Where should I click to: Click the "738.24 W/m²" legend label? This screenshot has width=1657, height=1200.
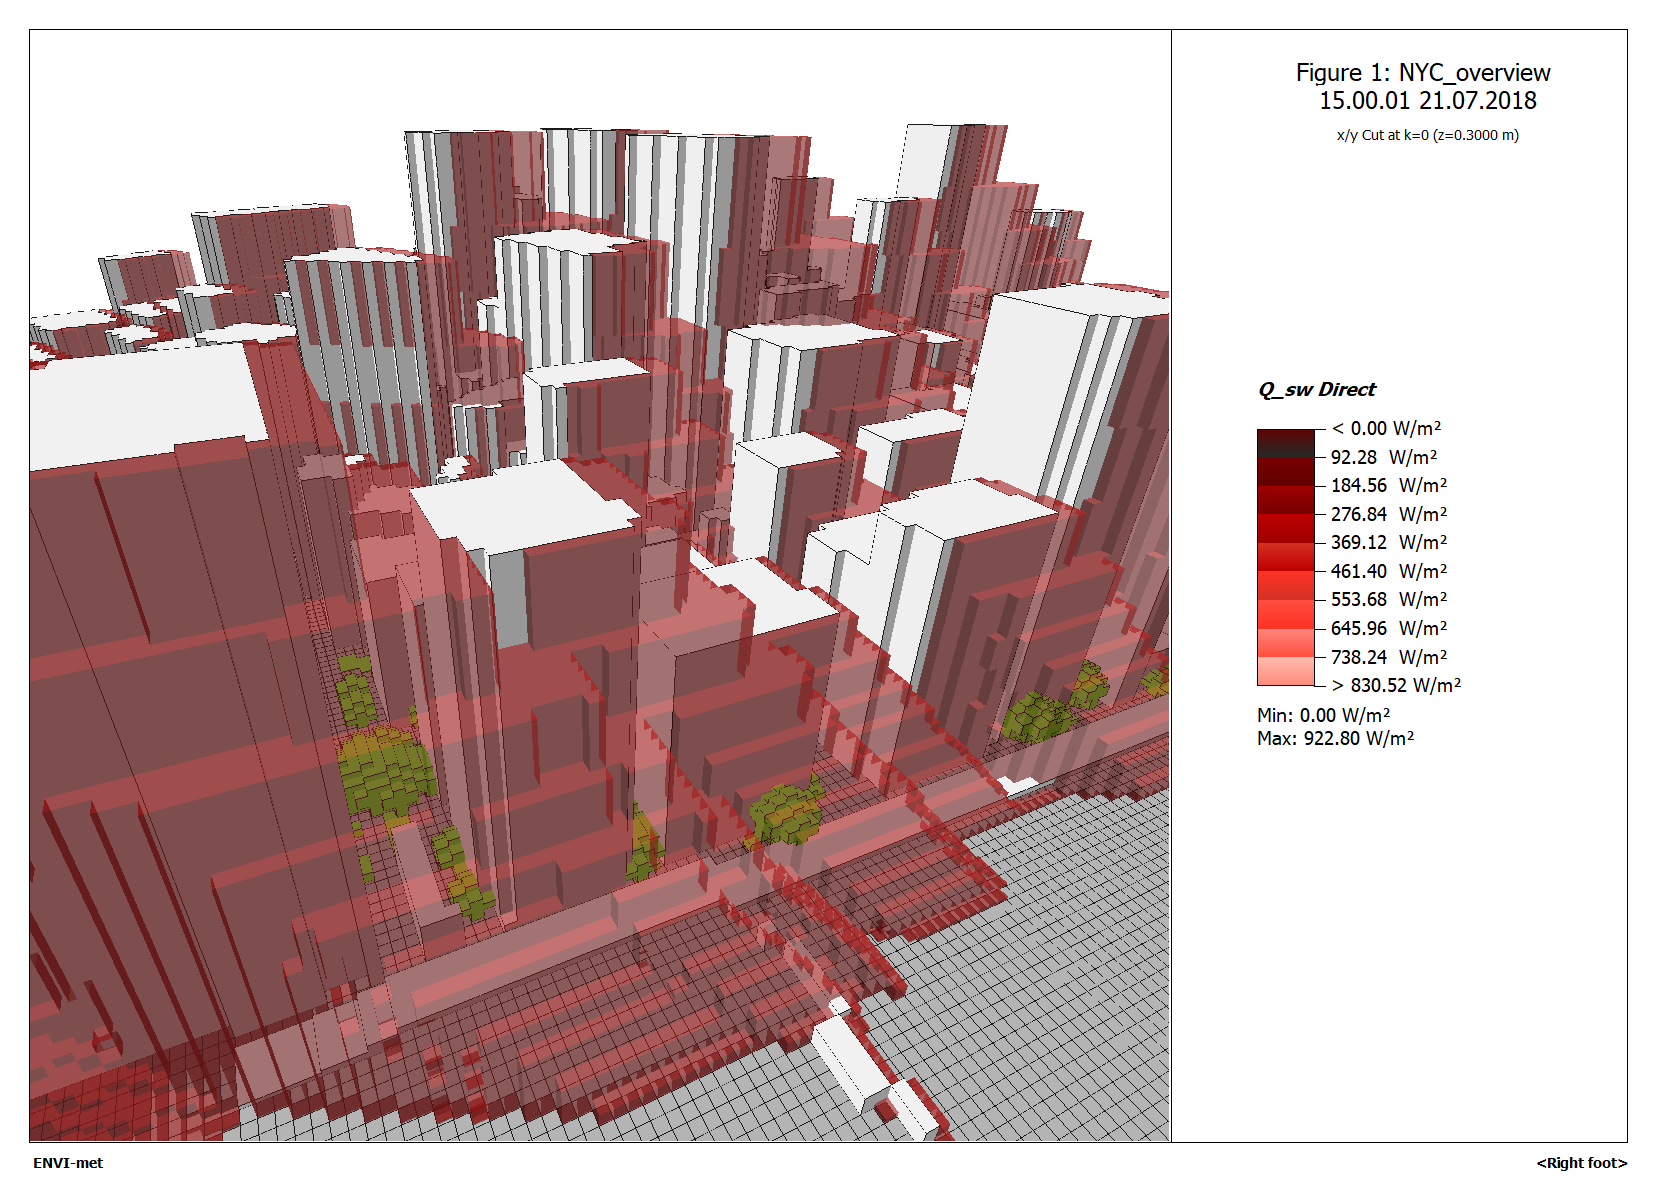pyautogui.click(x=1388, y=657)
